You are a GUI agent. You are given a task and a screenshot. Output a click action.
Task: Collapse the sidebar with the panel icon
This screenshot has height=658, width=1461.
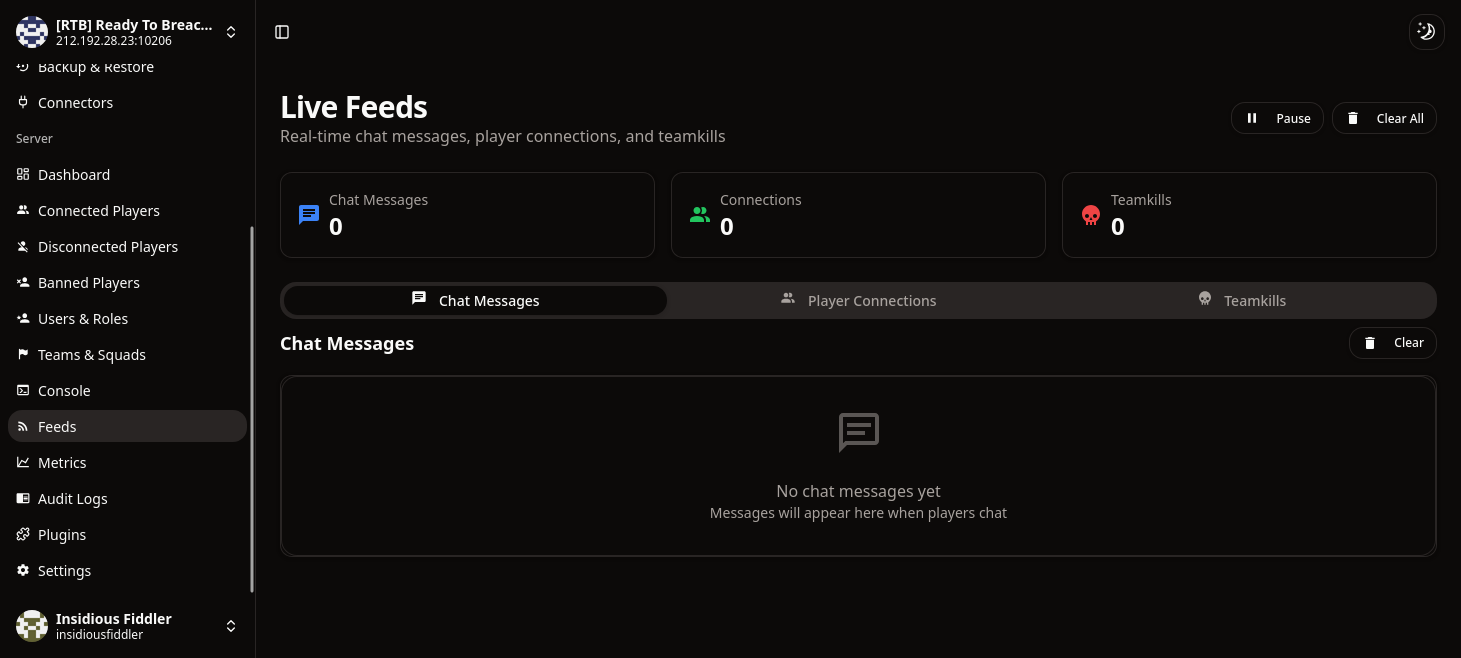(x=281, y=31)
